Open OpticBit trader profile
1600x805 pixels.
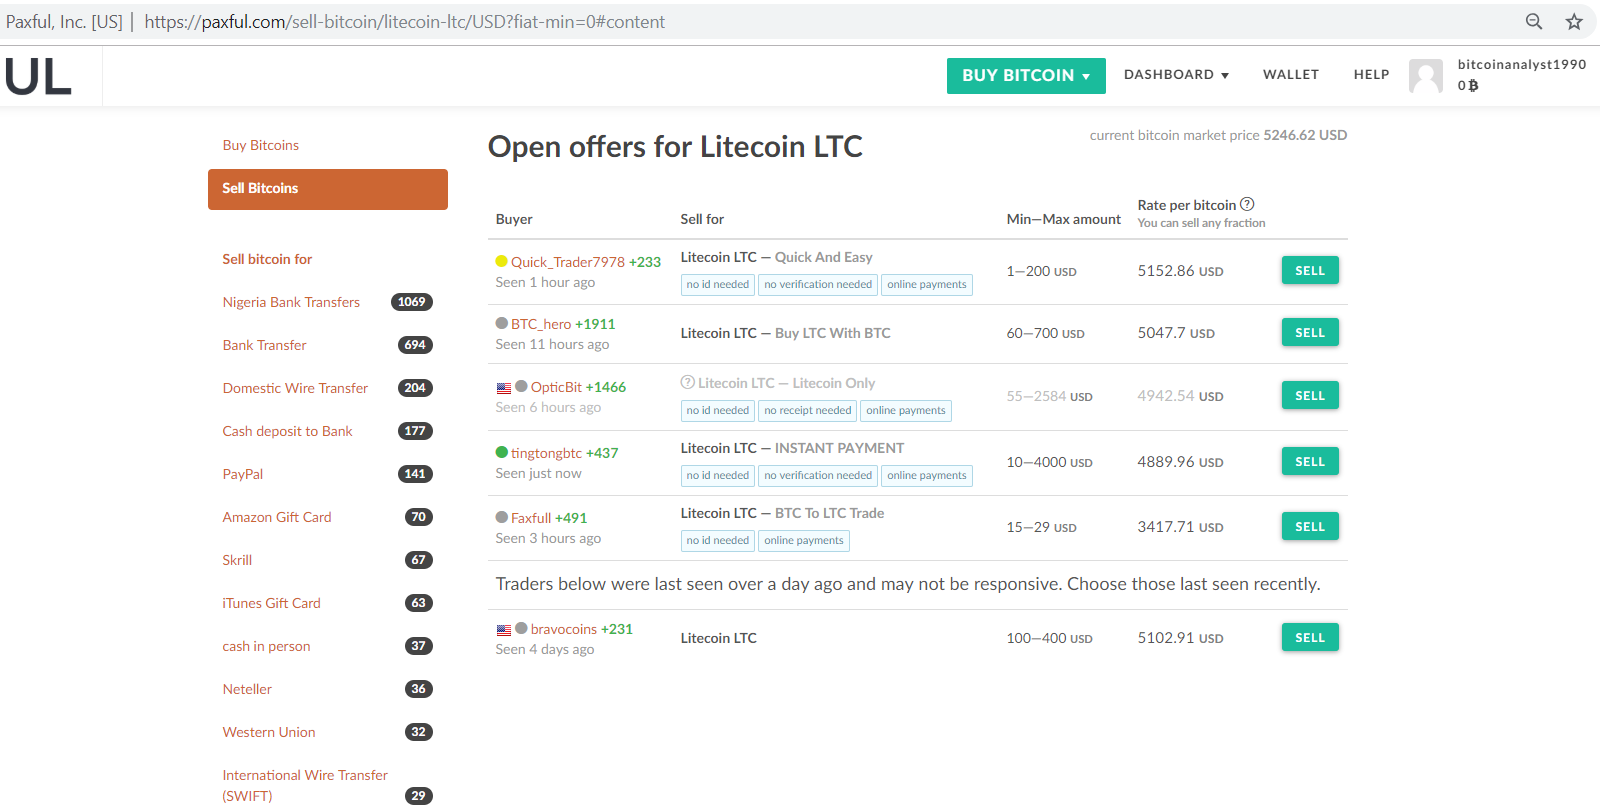coord(556,387)
